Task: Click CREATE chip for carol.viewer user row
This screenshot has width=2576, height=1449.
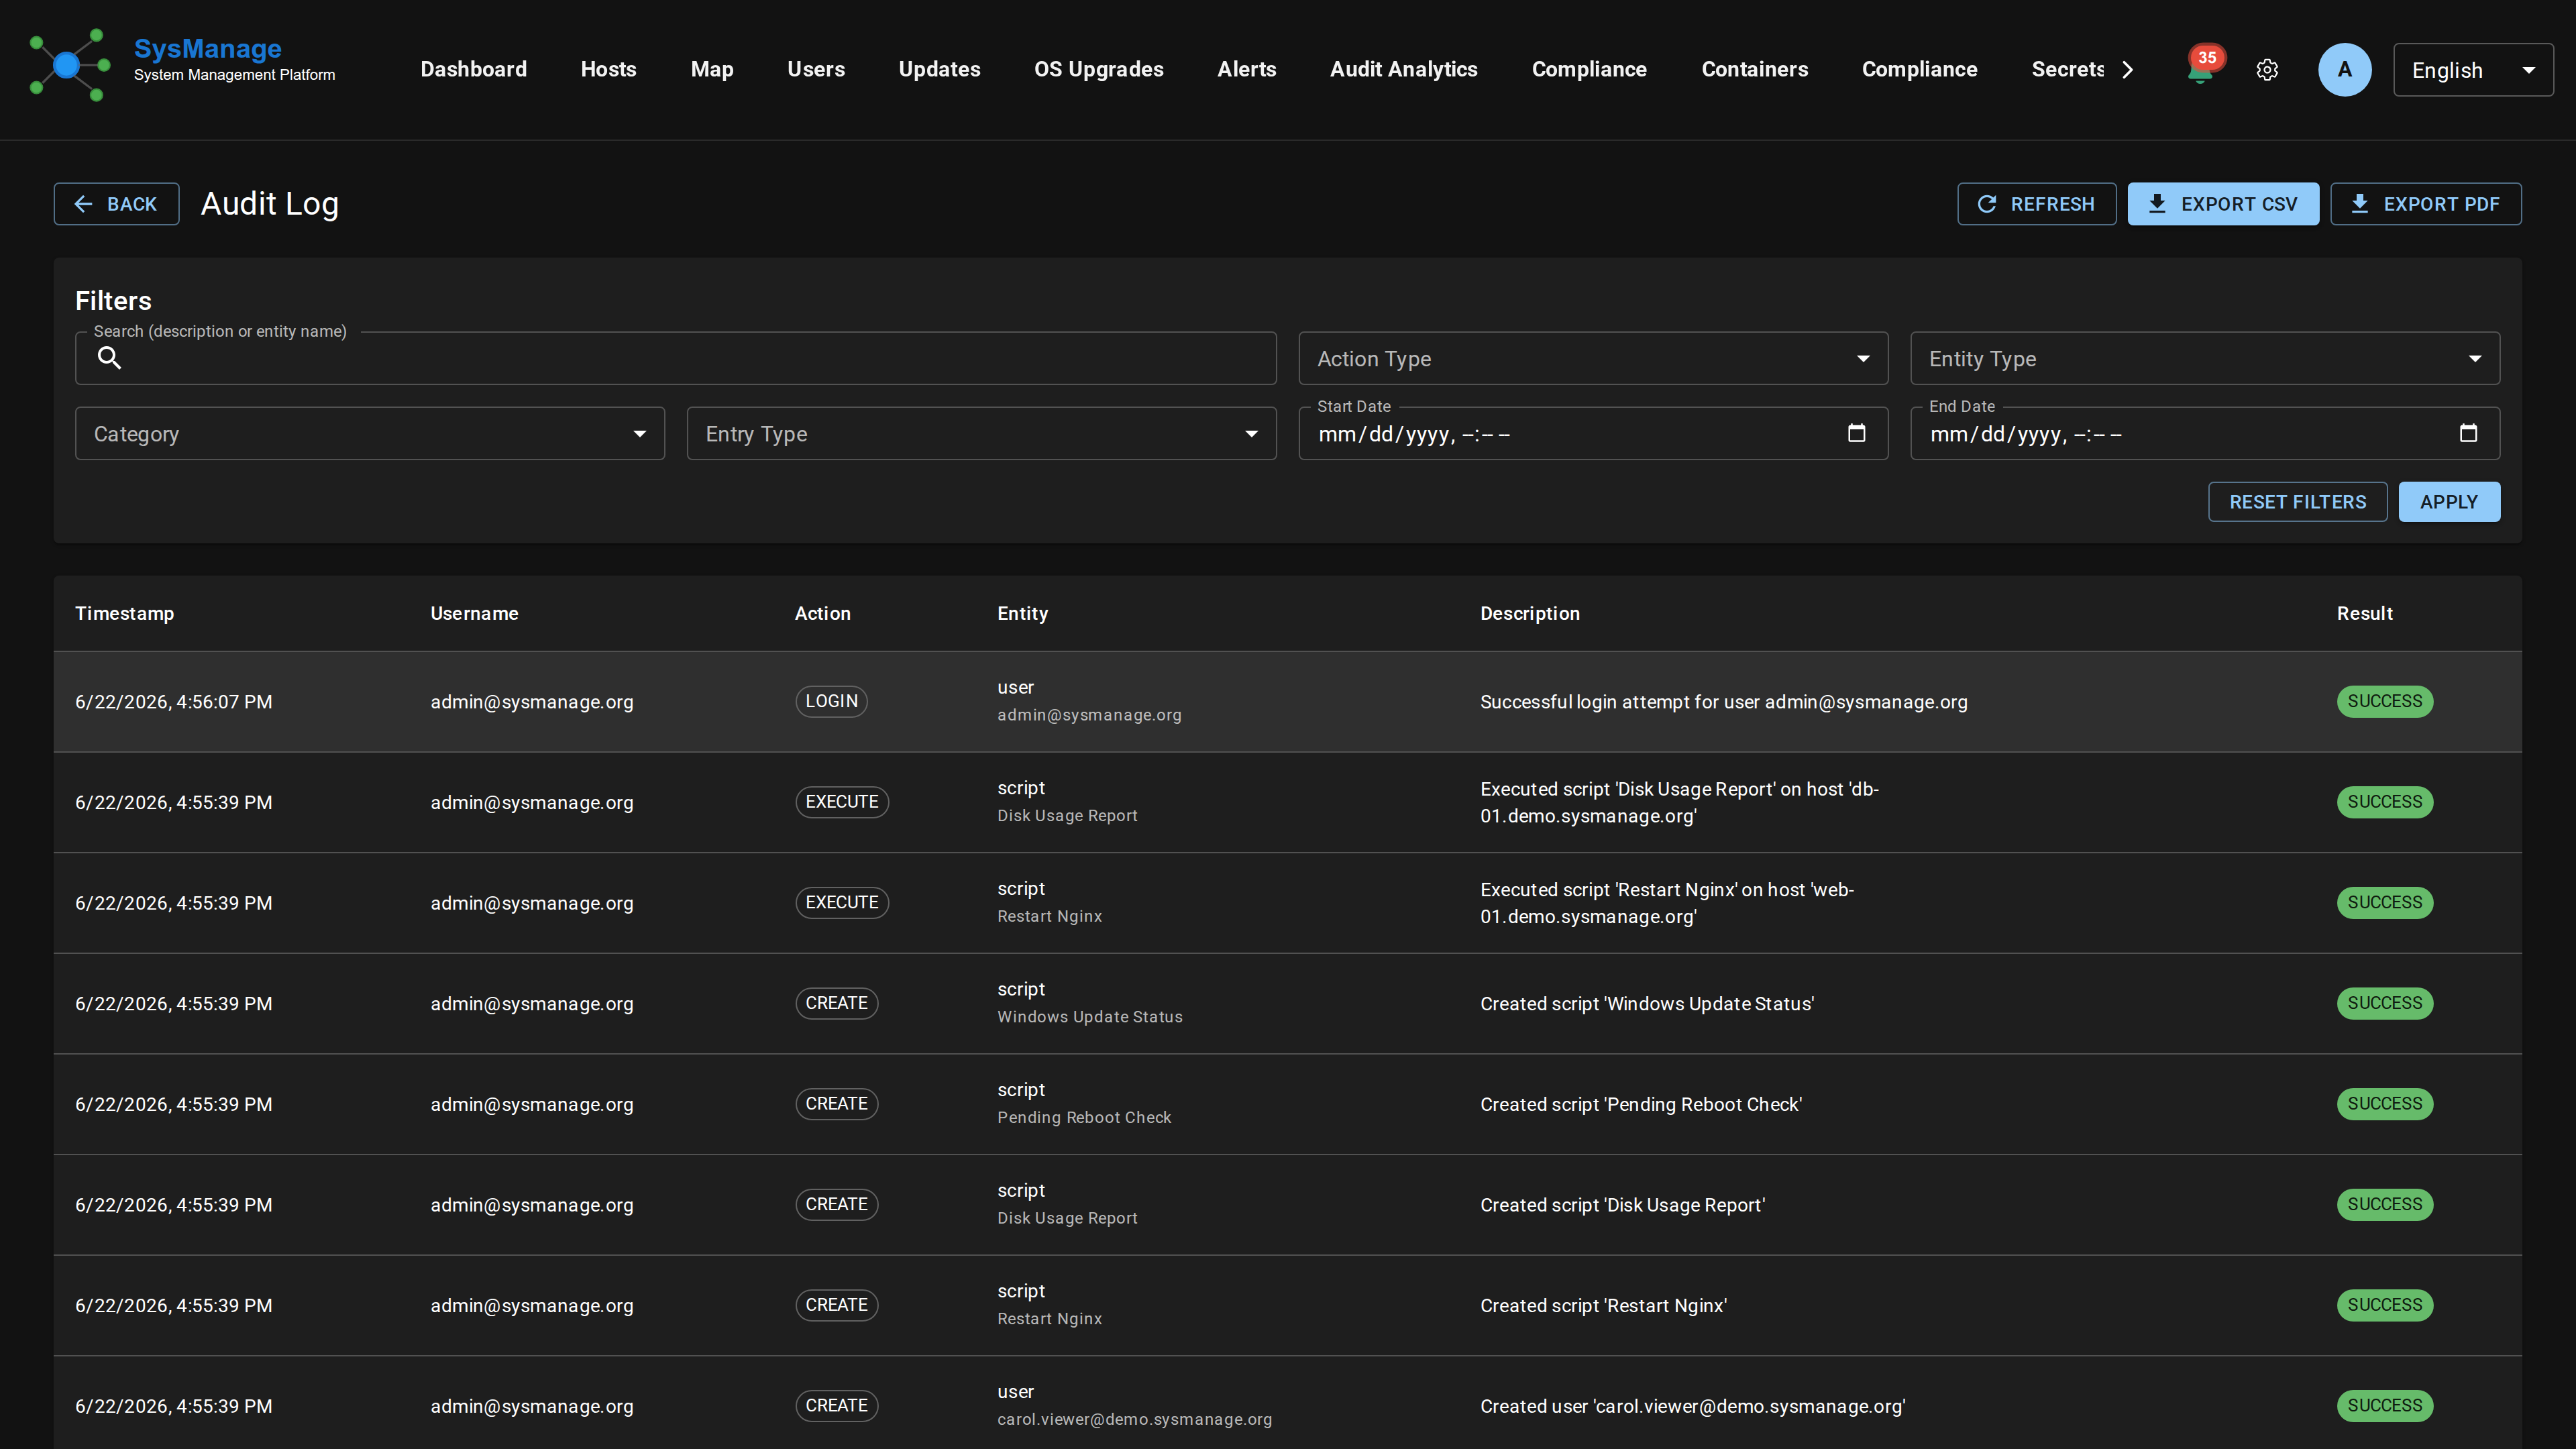Action: tap(836, 1405)
